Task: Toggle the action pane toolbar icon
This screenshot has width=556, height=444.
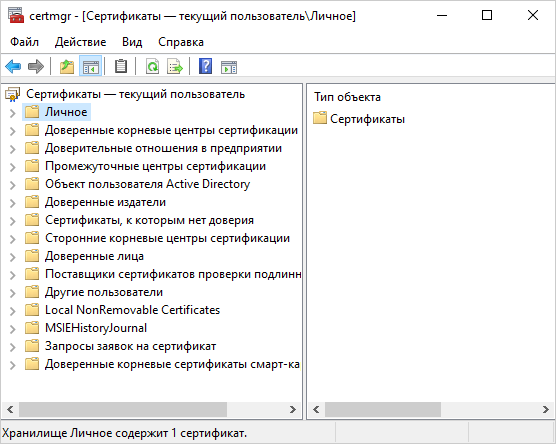Action: [229, 66]
